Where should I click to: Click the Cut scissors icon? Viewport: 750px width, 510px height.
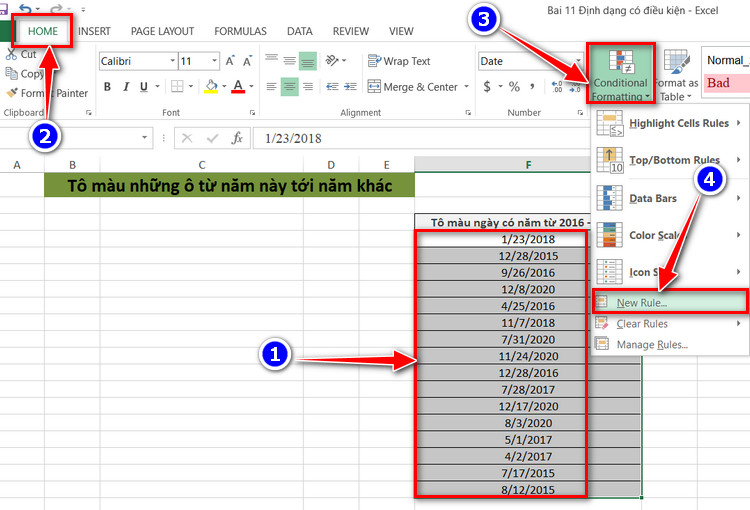click(11, 55)
